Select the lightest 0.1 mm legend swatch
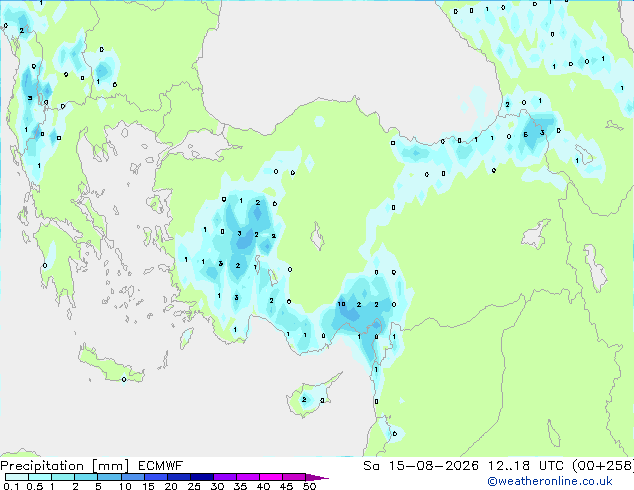The image size is (634, 490). (17, 477)
